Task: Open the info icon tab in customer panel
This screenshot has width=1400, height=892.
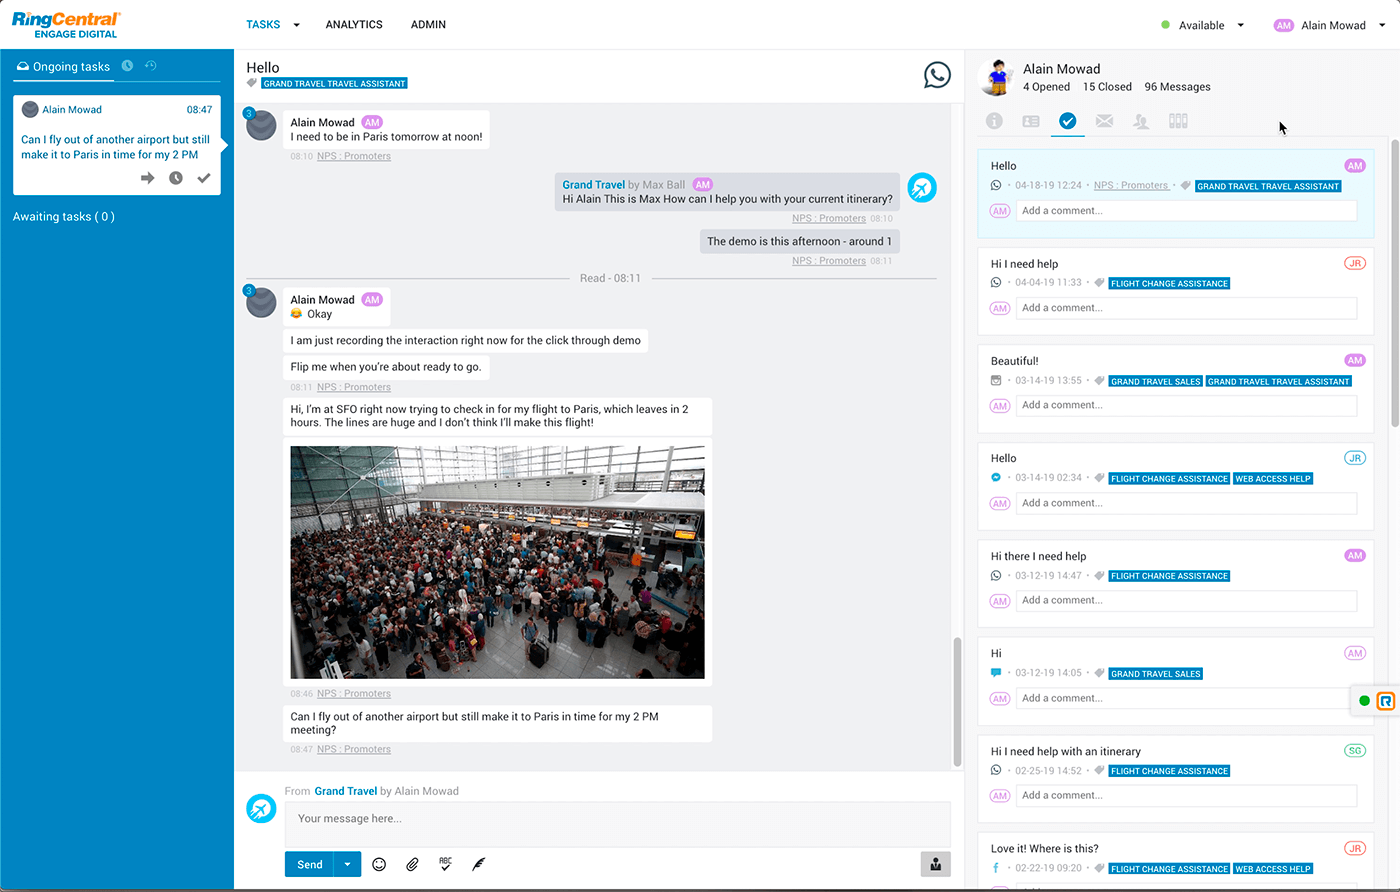Action: pos(994,121)
